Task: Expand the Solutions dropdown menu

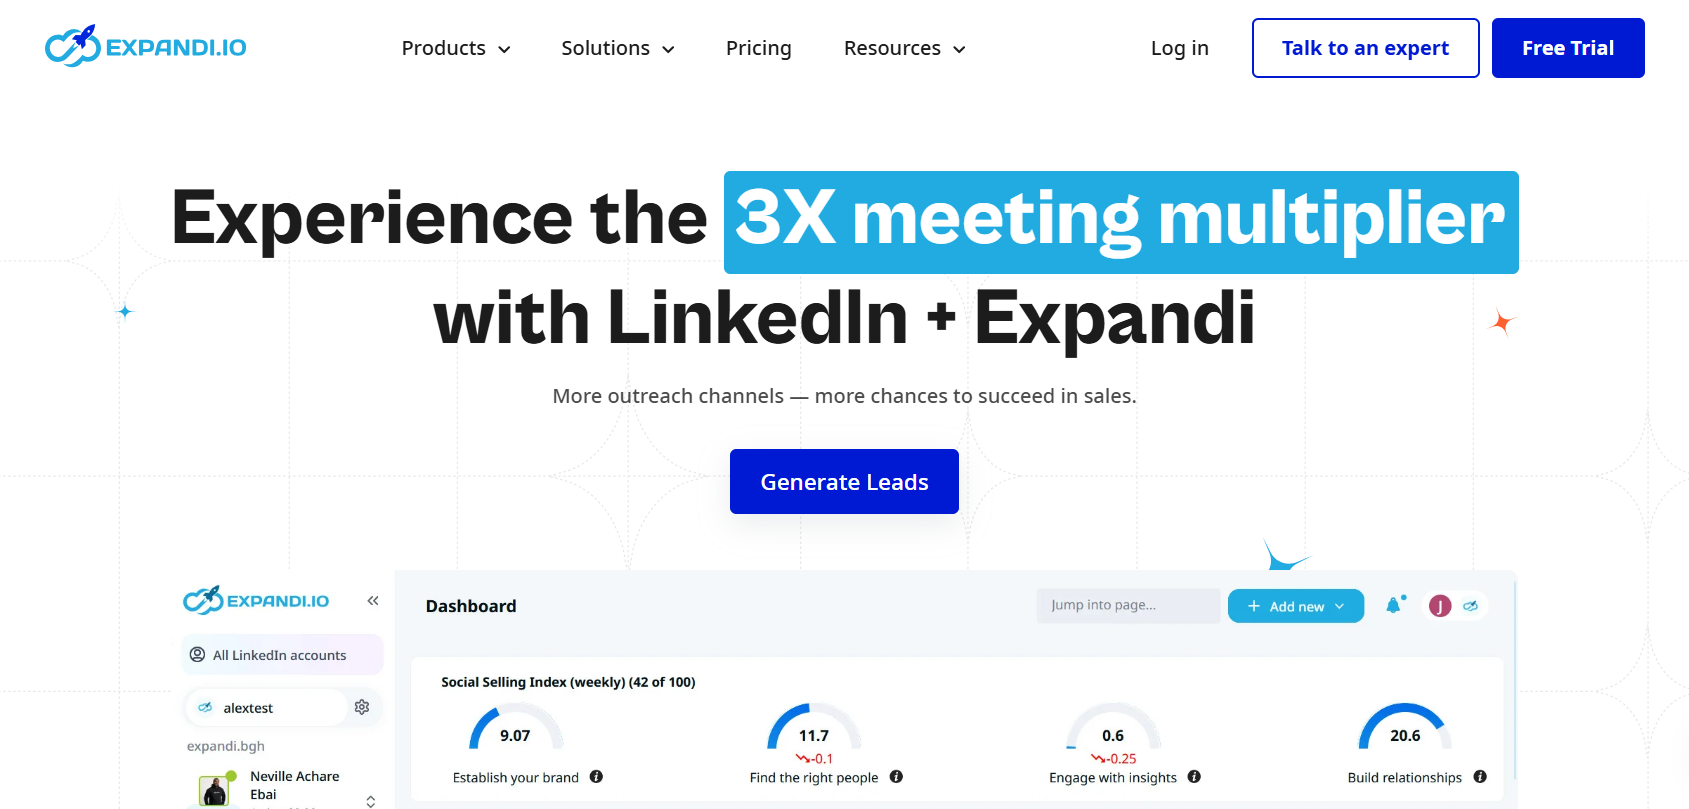Action: pos(618,48)
